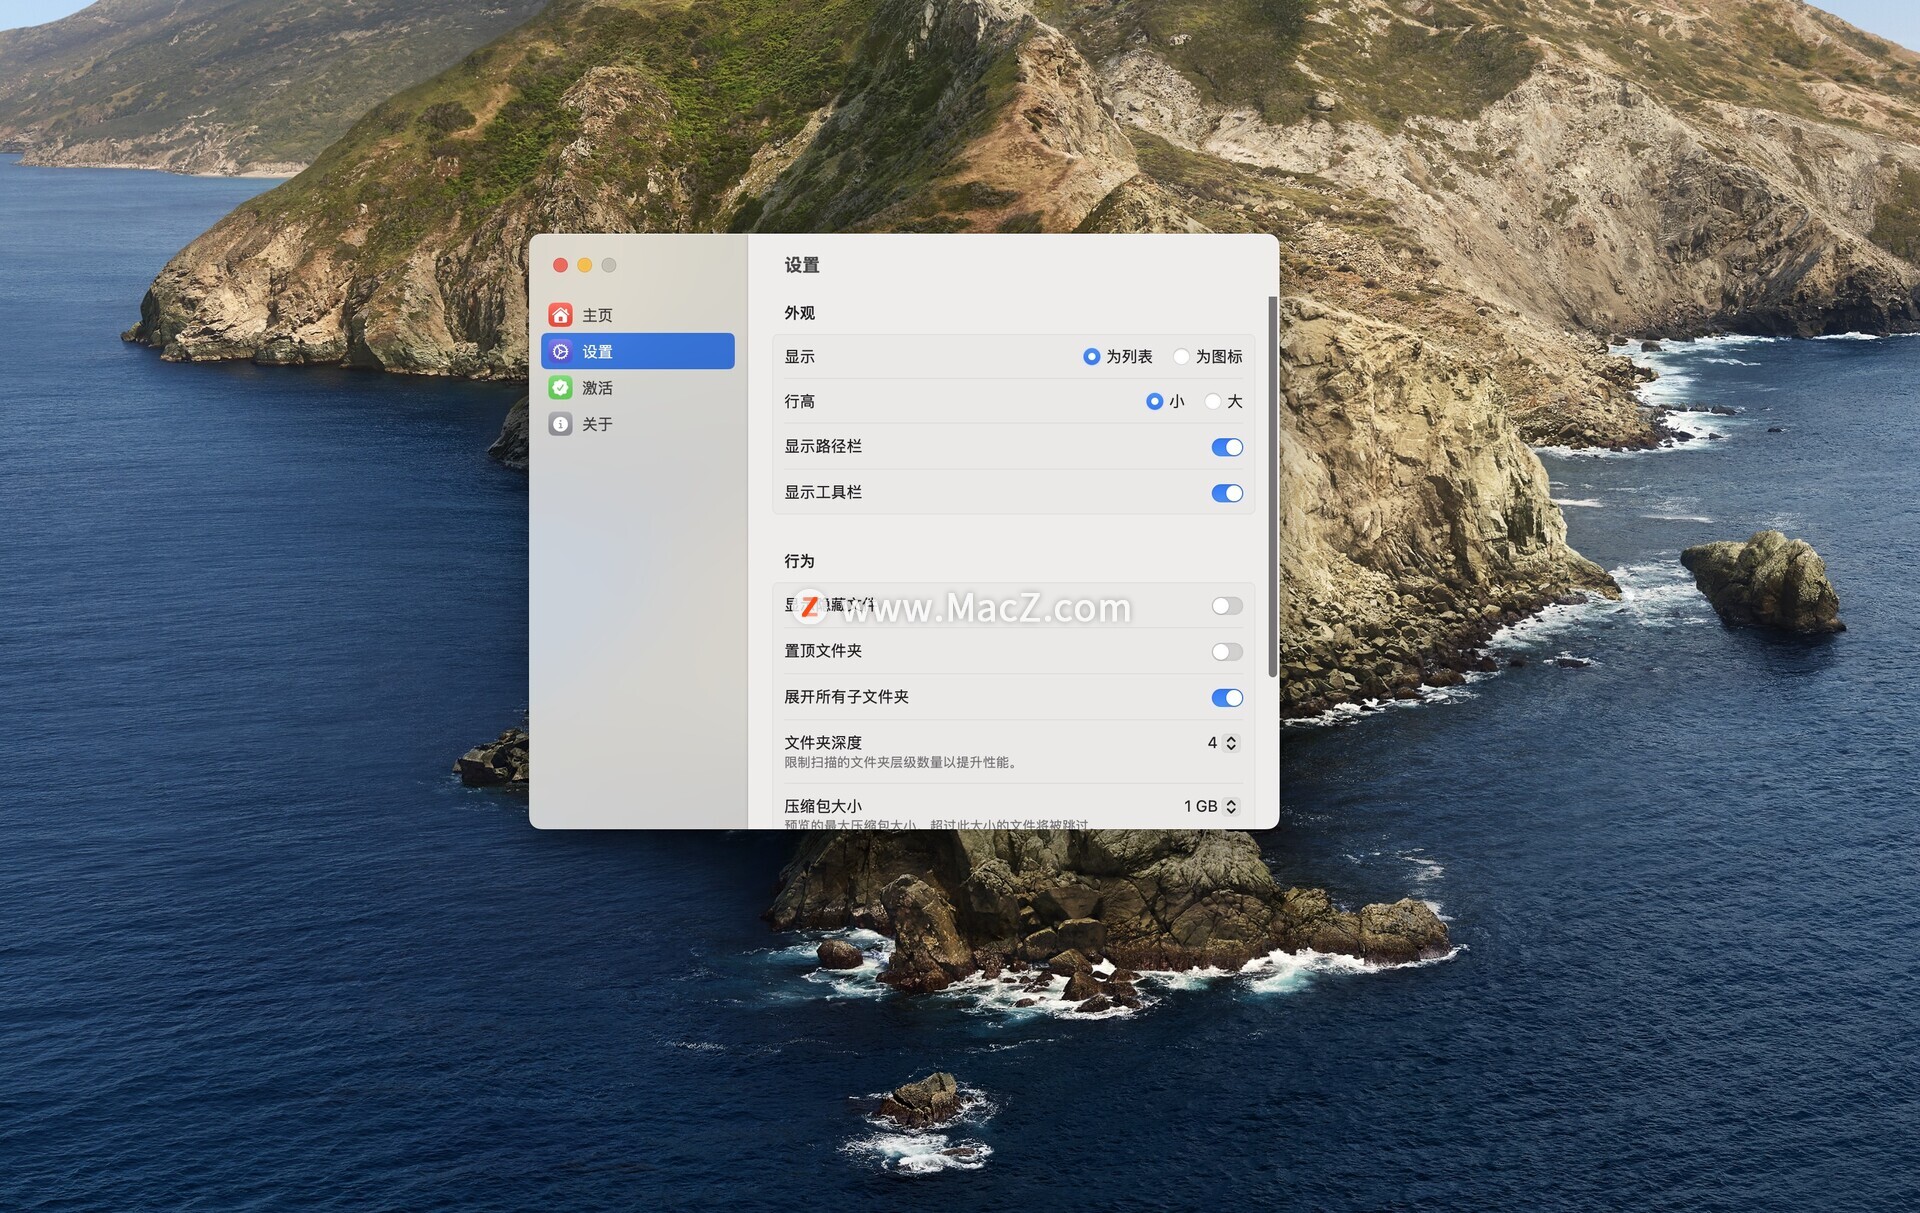This screenshot has height=1213, width=1920.
Task: Toggle the switch above 置顶文件夹 row
Action: tap(1227, 606)
